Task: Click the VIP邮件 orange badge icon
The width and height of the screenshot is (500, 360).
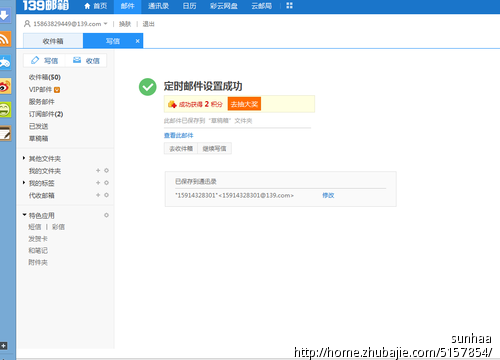Action: (x=57, y=90)
